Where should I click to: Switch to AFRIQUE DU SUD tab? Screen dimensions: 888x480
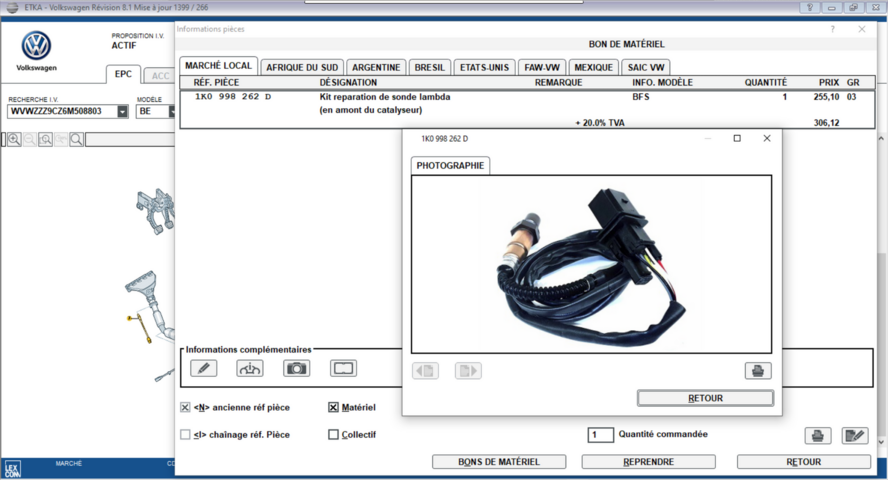click(302, 67)
